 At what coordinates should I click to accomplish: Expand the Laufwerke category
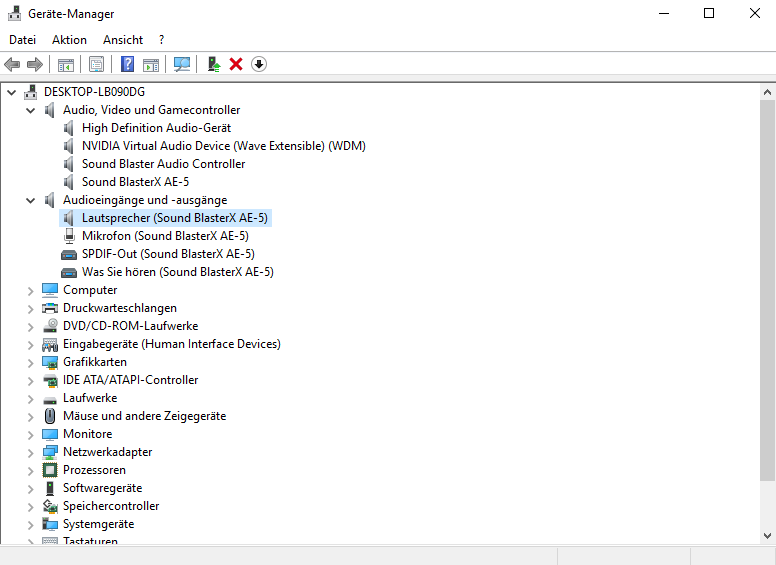pyautogui.click(x=31, y=399)
